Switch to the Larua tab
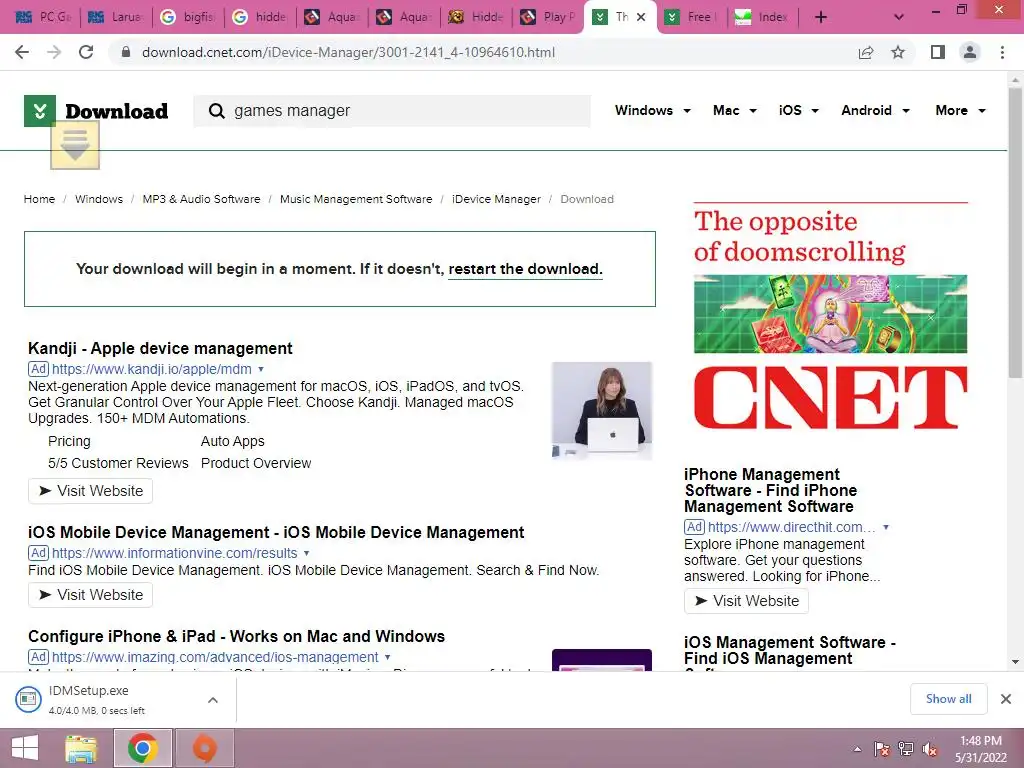 tap(115, 17)
